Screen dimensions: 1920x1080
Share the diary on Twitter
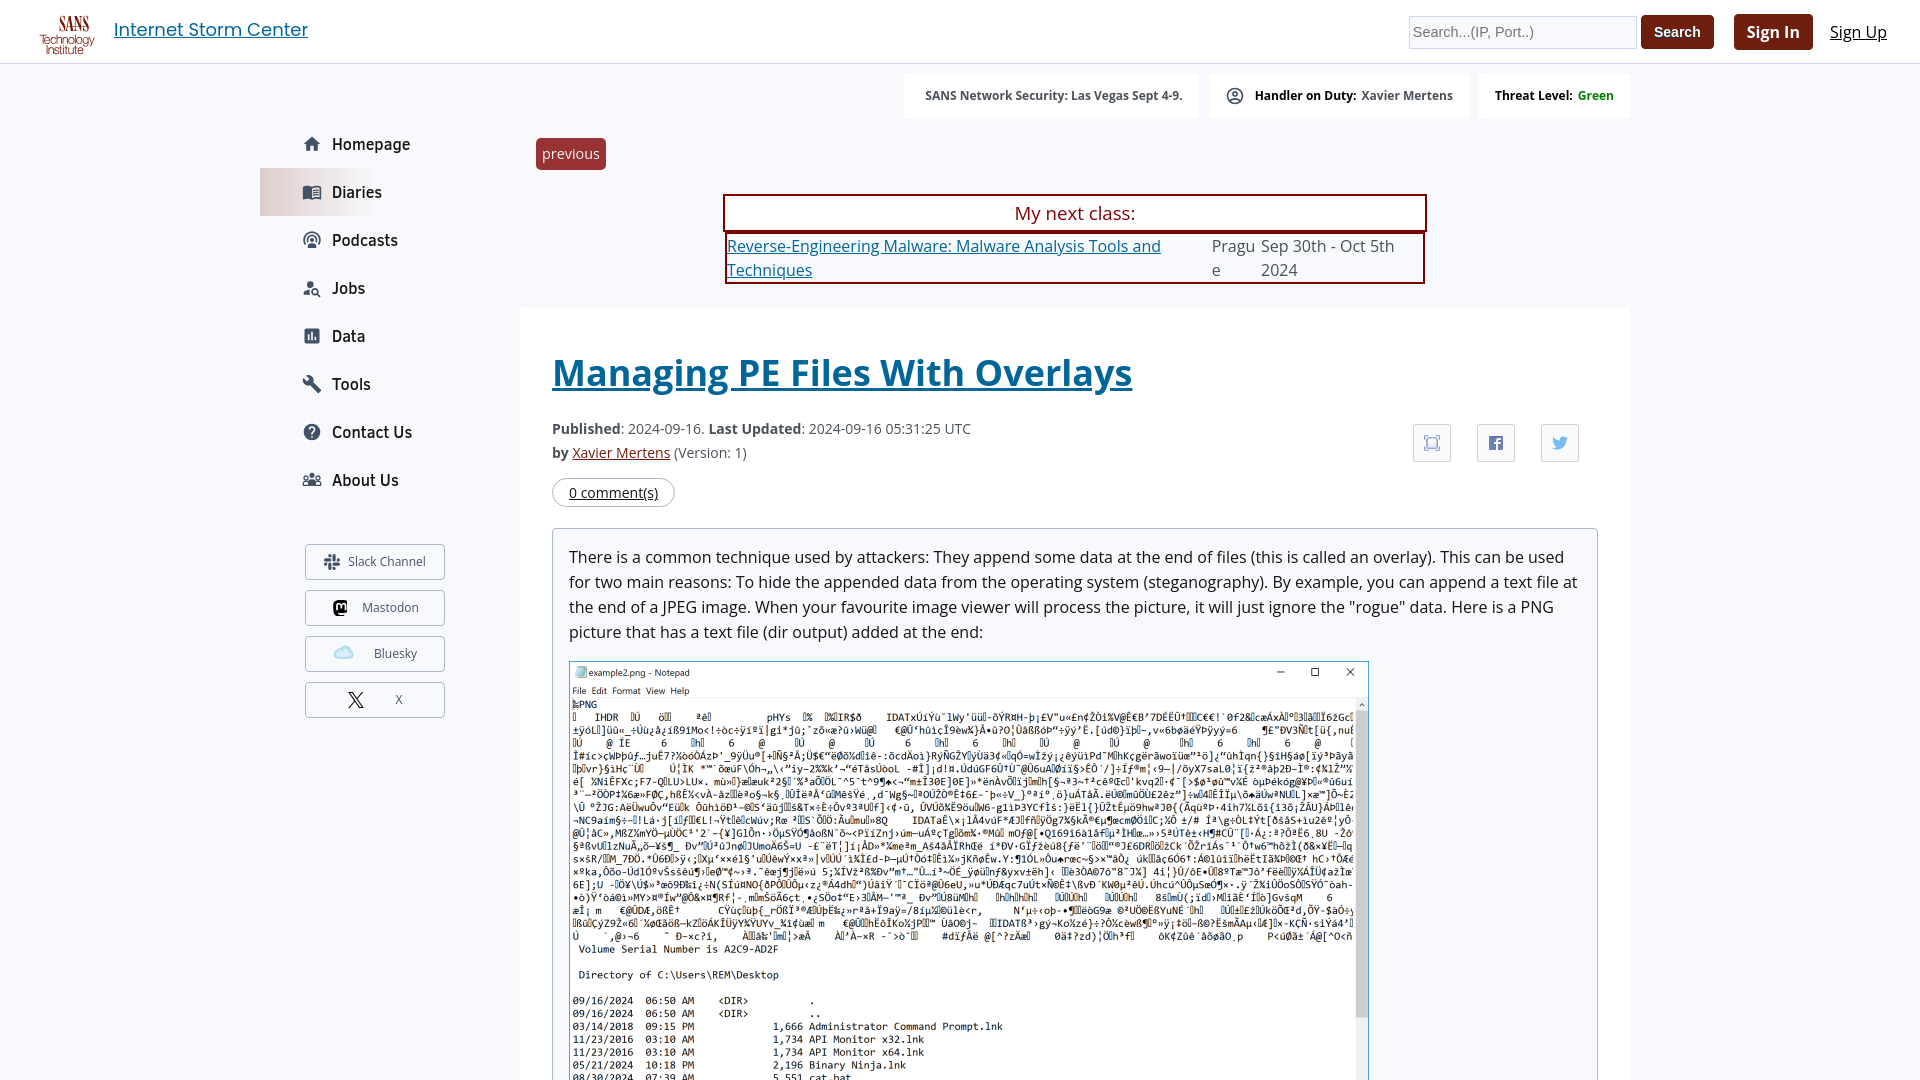(1560, 443)
